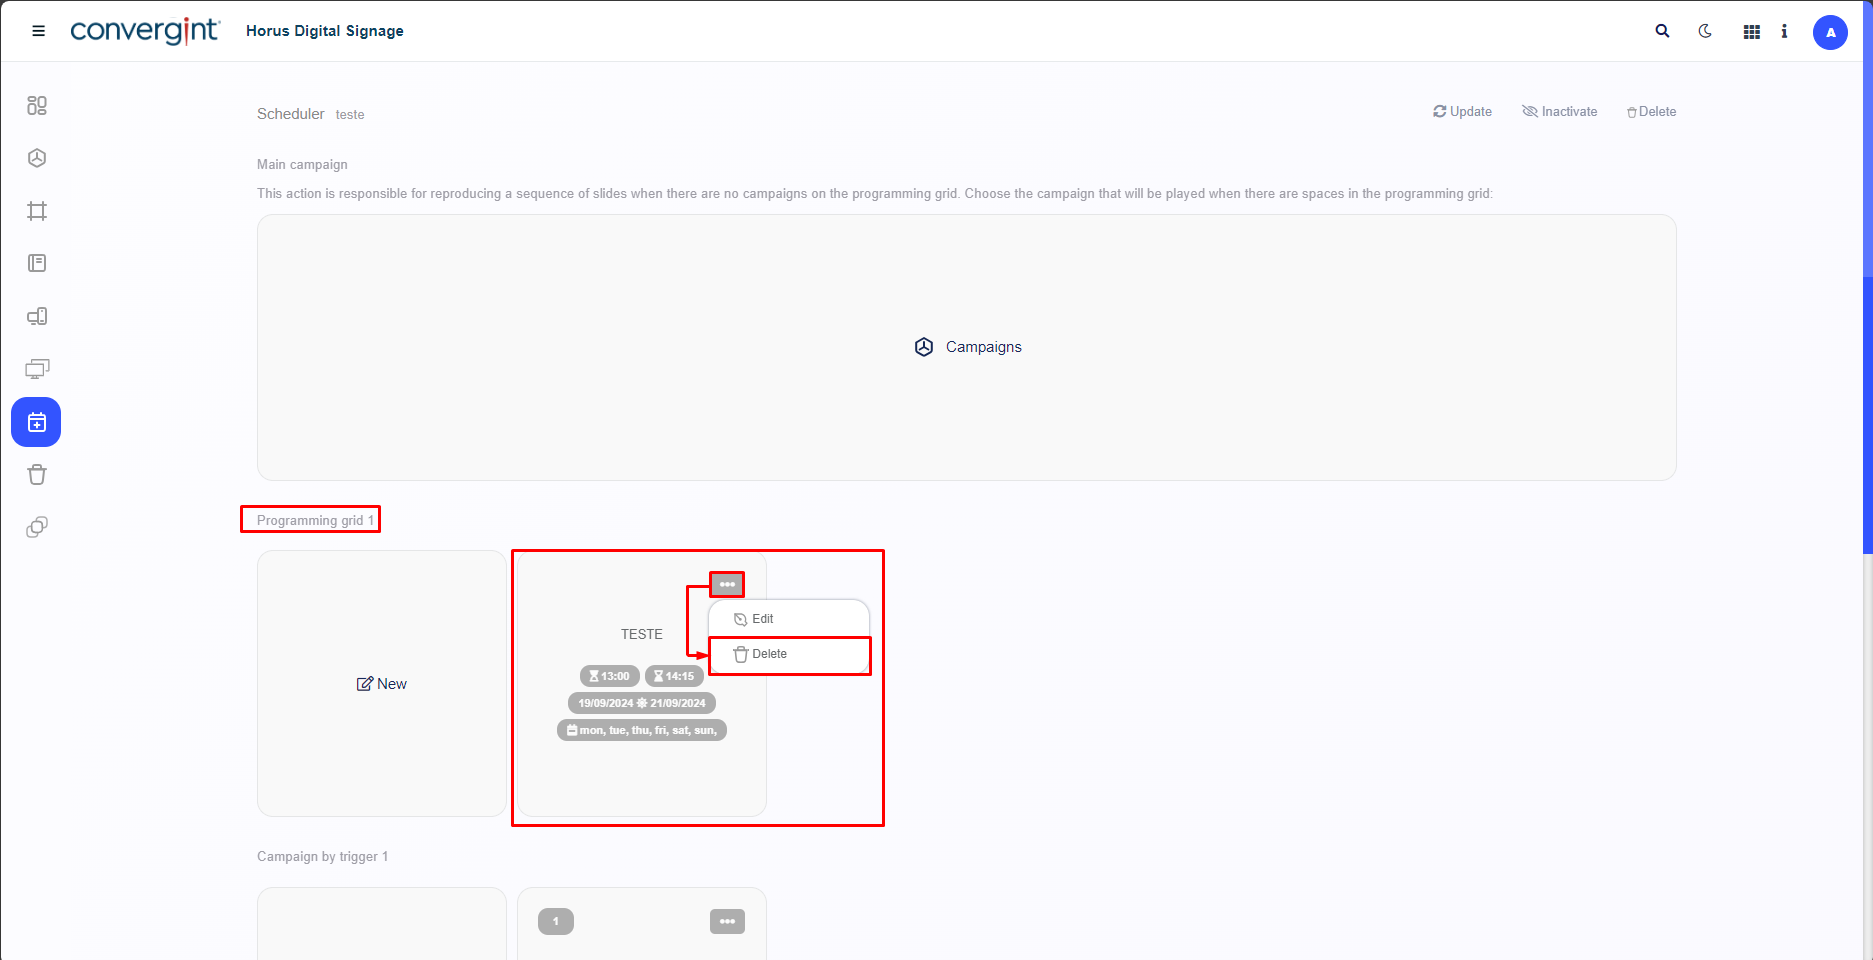1873x960 pixels.
Task: Select Edit from the context menu
Action: 762,619
